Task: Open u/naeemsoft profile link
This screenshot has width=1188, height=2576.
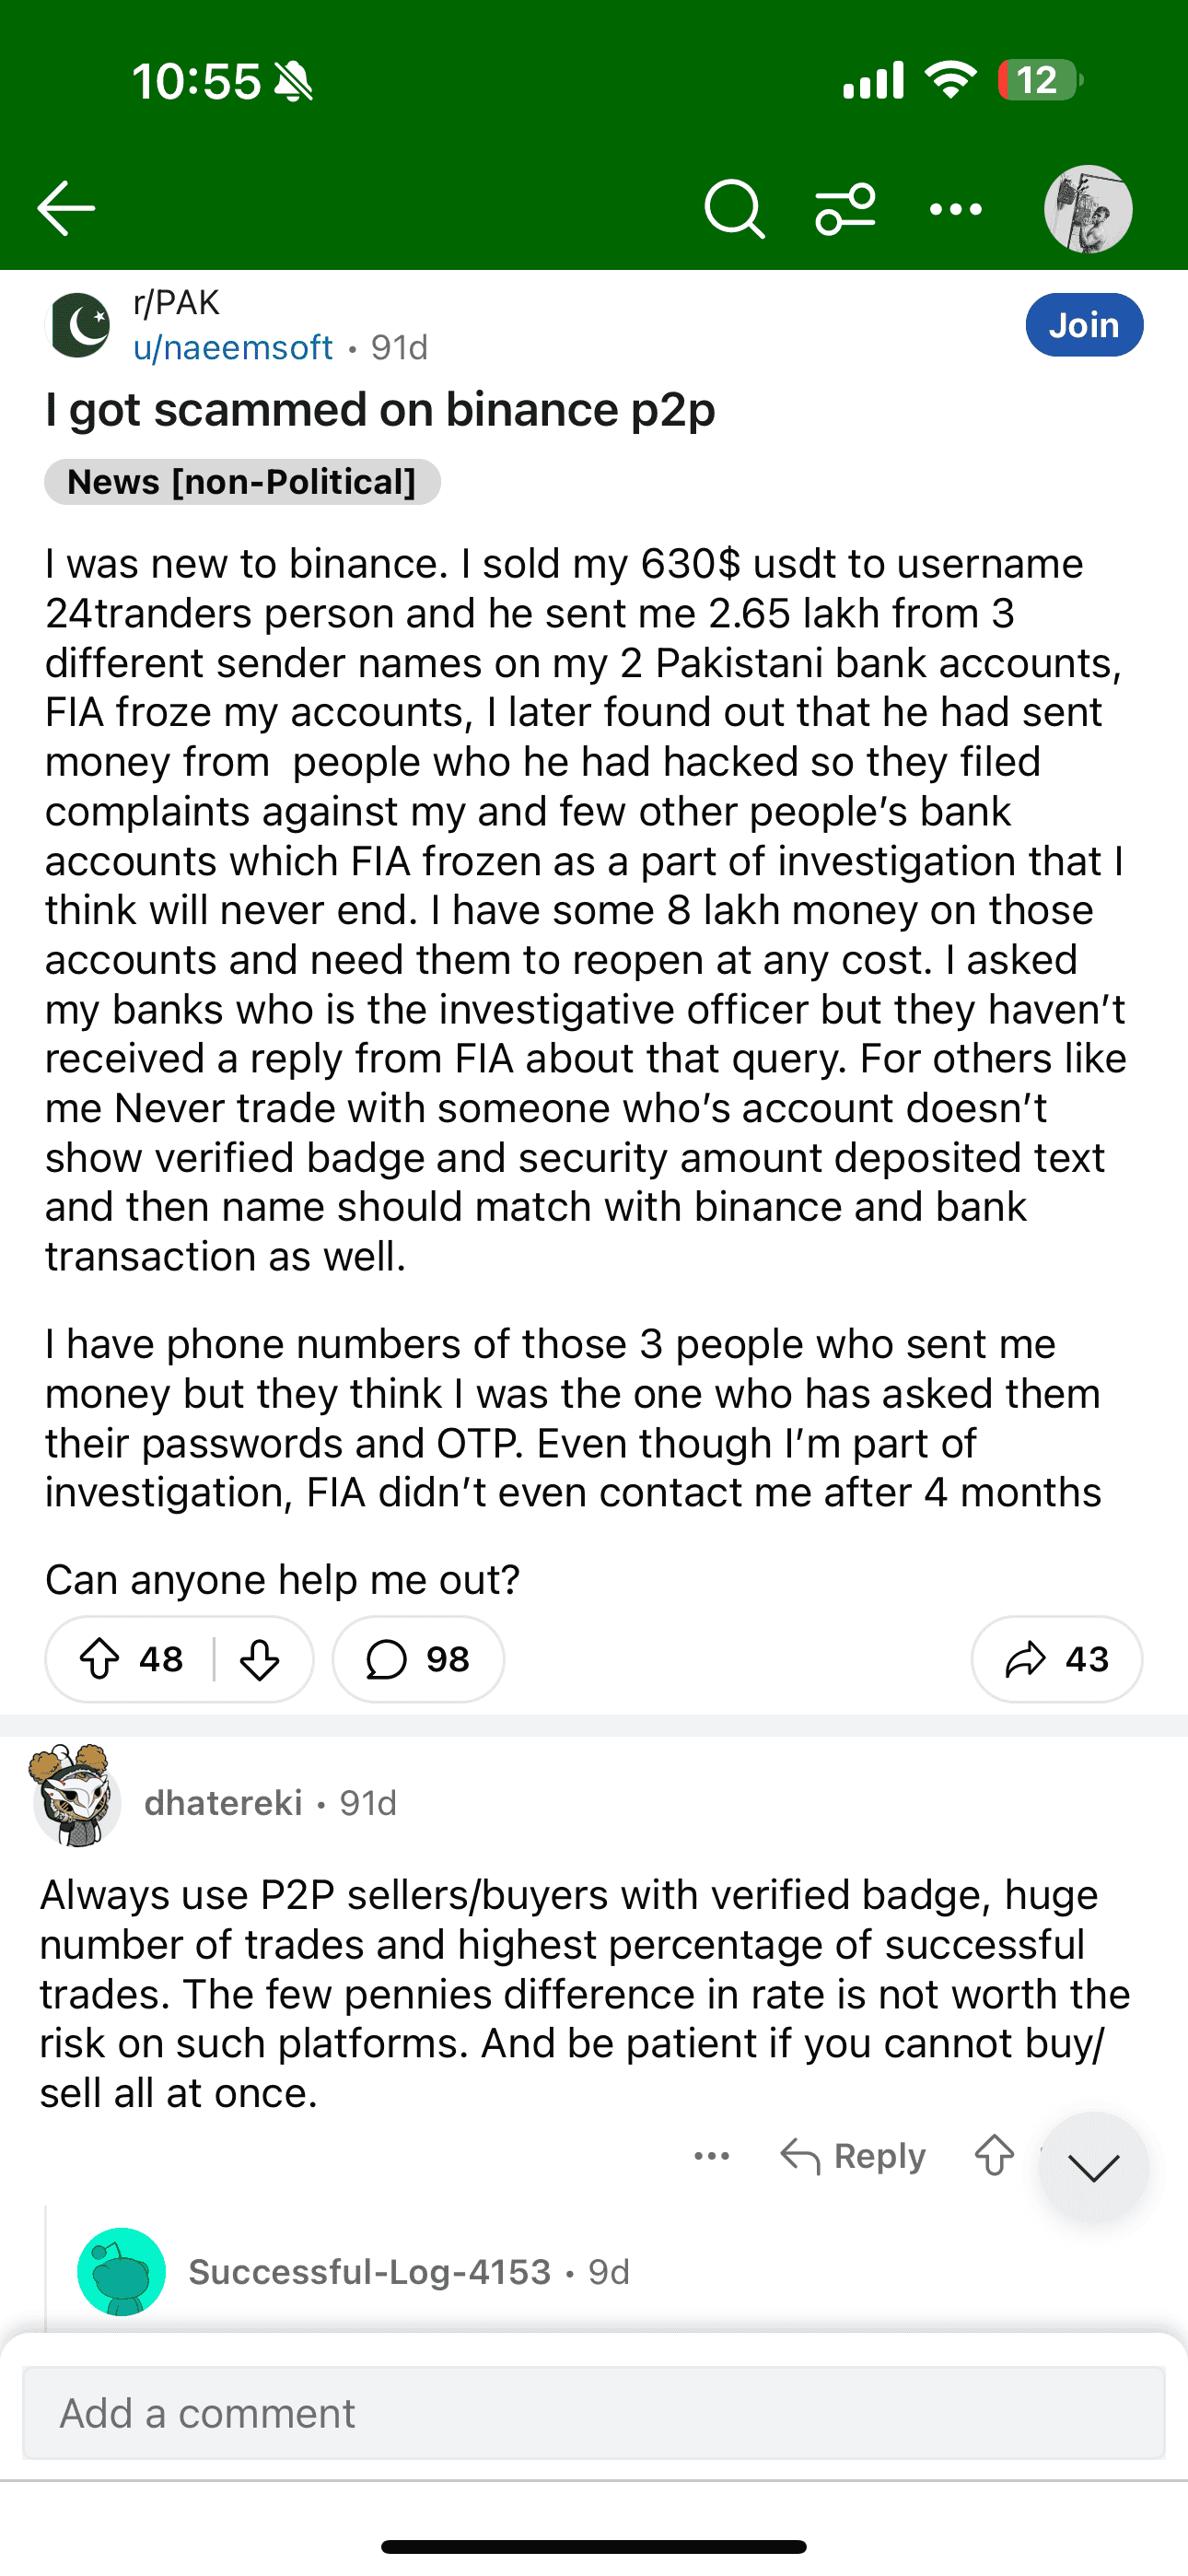Action: coord(233,347)
